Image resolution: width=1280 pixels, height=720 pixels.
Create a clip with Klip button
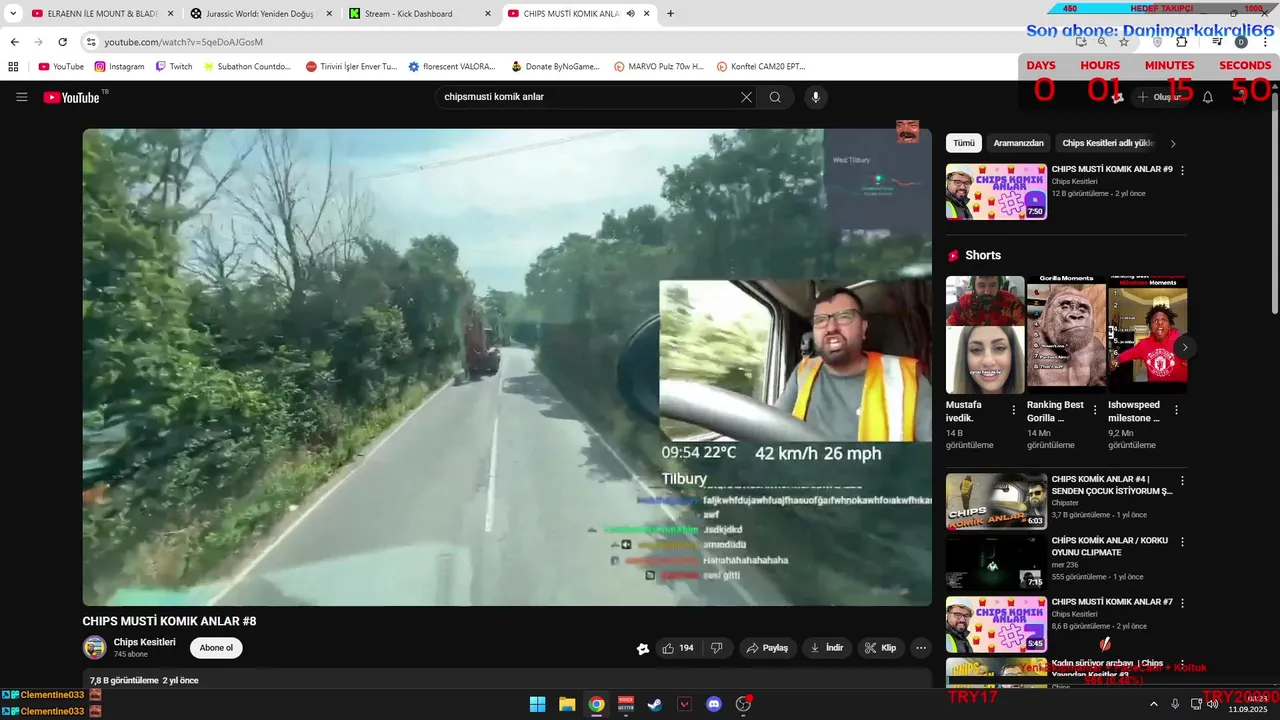pos(880,648)
